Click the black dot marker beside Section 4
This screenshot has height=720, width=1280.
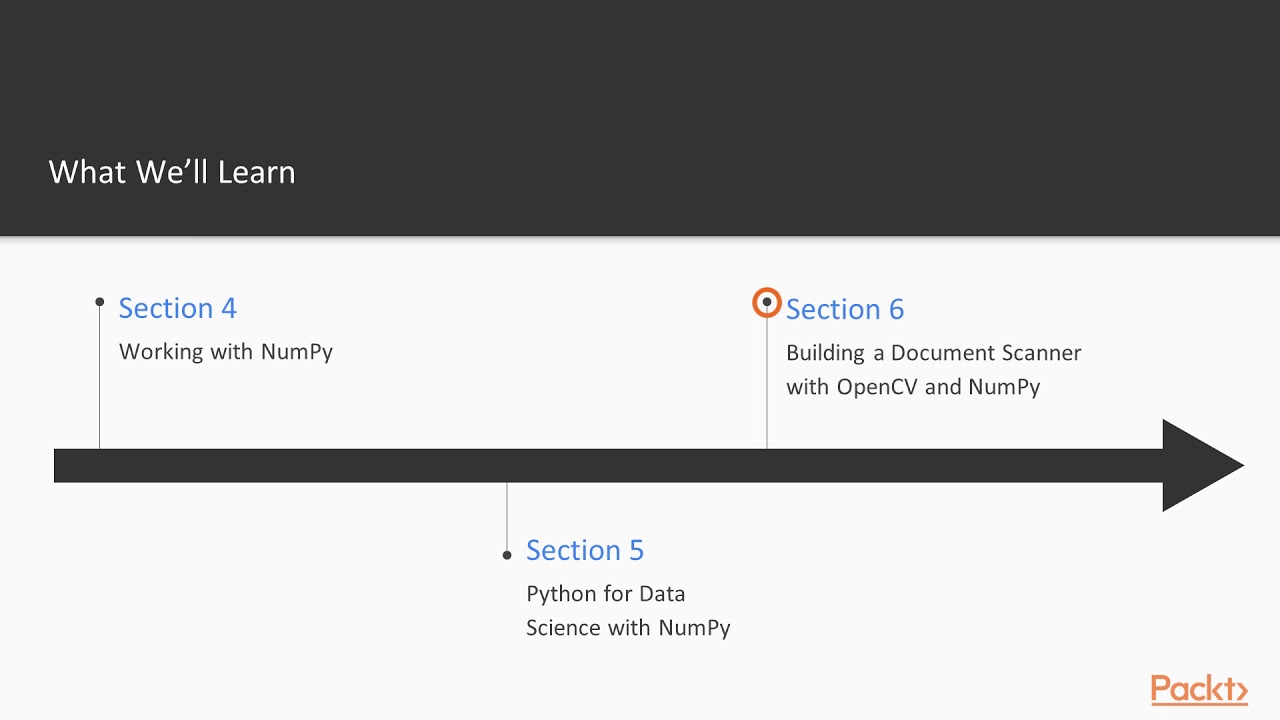[100, 301]
